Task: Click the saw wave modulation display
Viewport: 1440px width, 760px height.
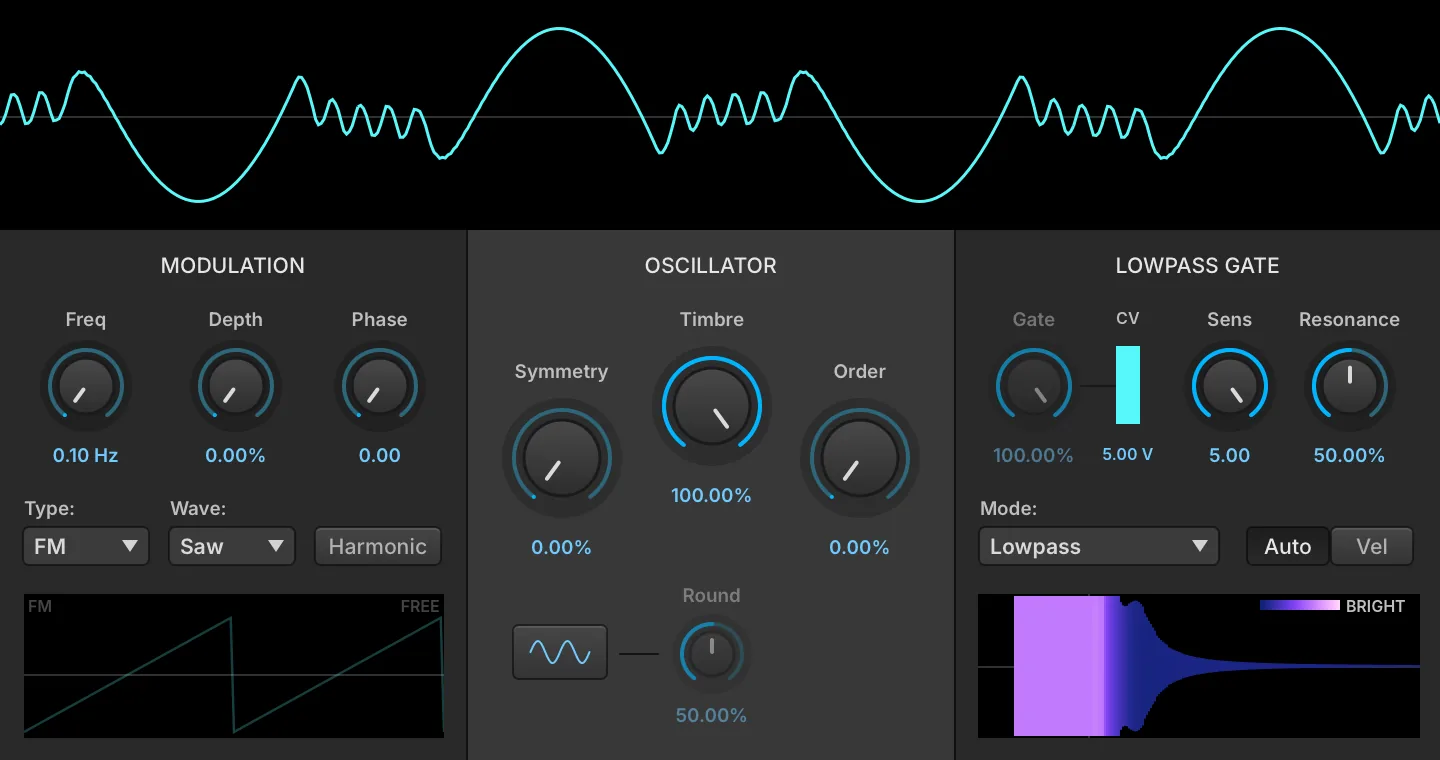Action: pos(234,666)
